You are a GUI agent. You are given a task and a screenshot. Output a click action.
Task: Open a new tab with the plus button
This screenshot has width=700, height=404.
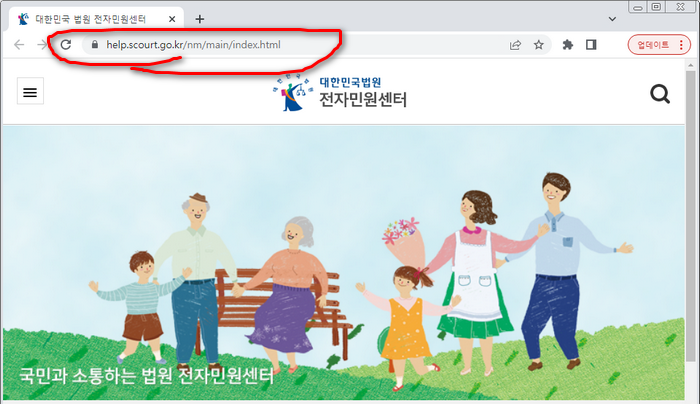coord(200,19)
